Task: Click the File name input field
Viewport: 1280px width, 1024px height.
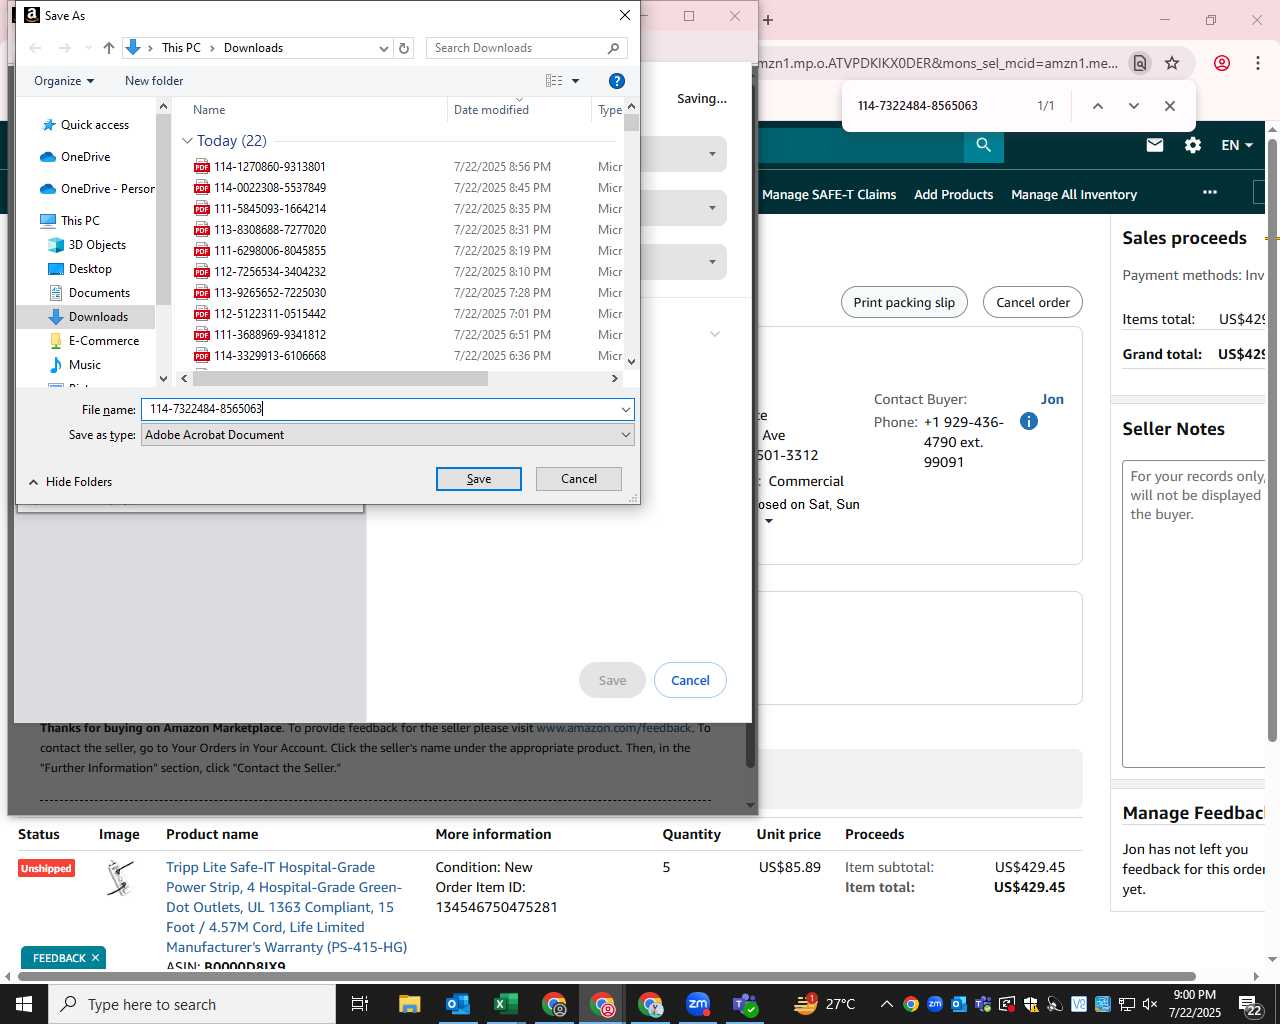Action: [x=380, y=409]
